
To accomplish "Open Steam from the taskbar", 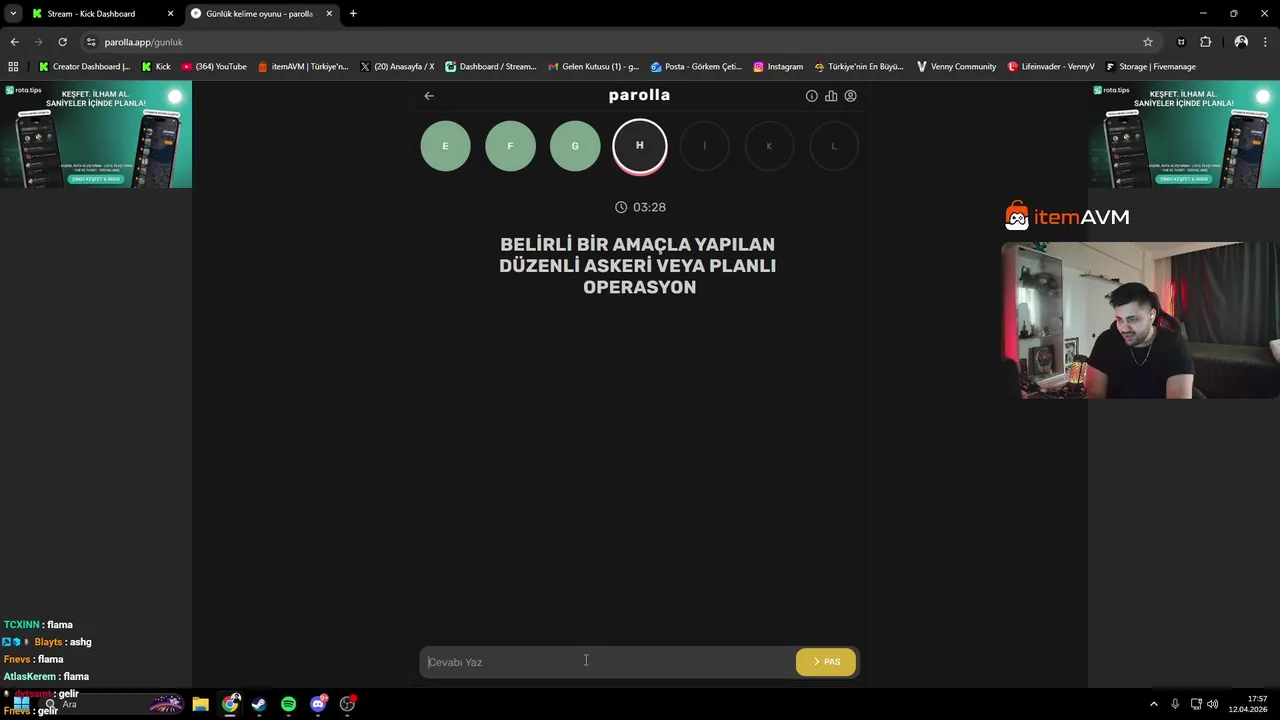I will pyautogui.click(x=259, y=704).
